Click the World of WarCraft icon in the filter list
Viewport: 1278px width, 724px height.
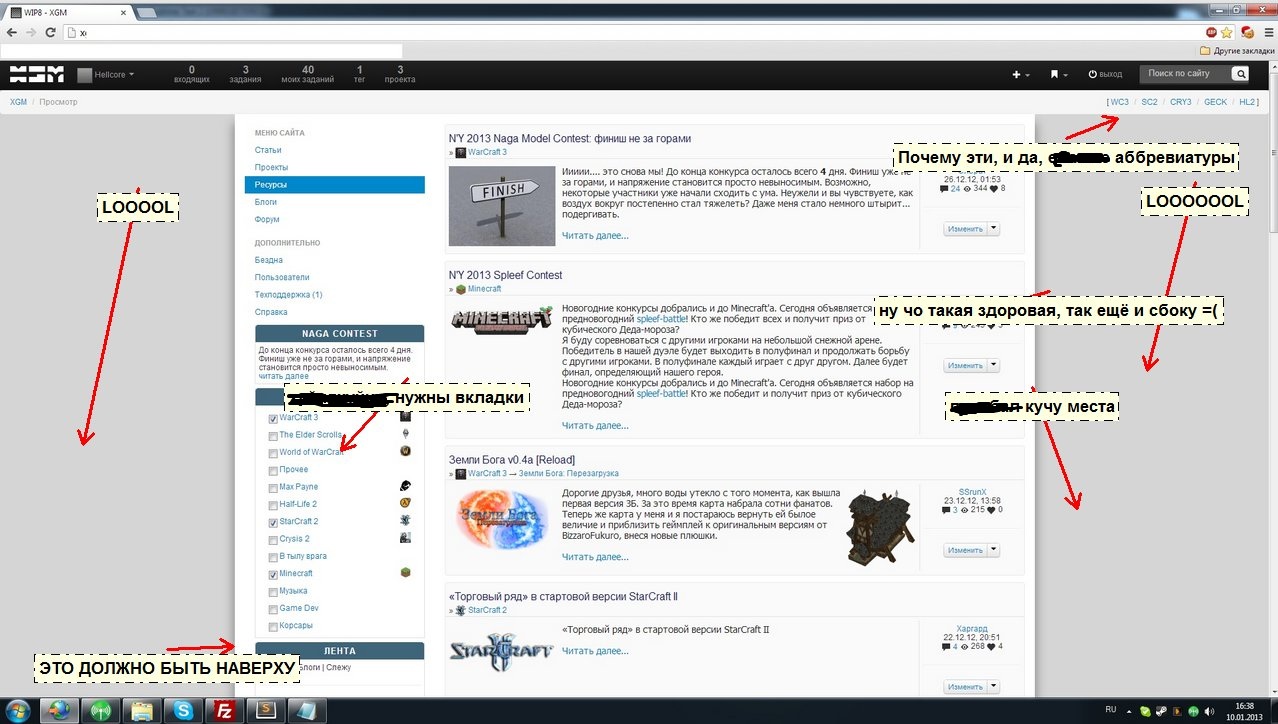[x=406, y=451]
